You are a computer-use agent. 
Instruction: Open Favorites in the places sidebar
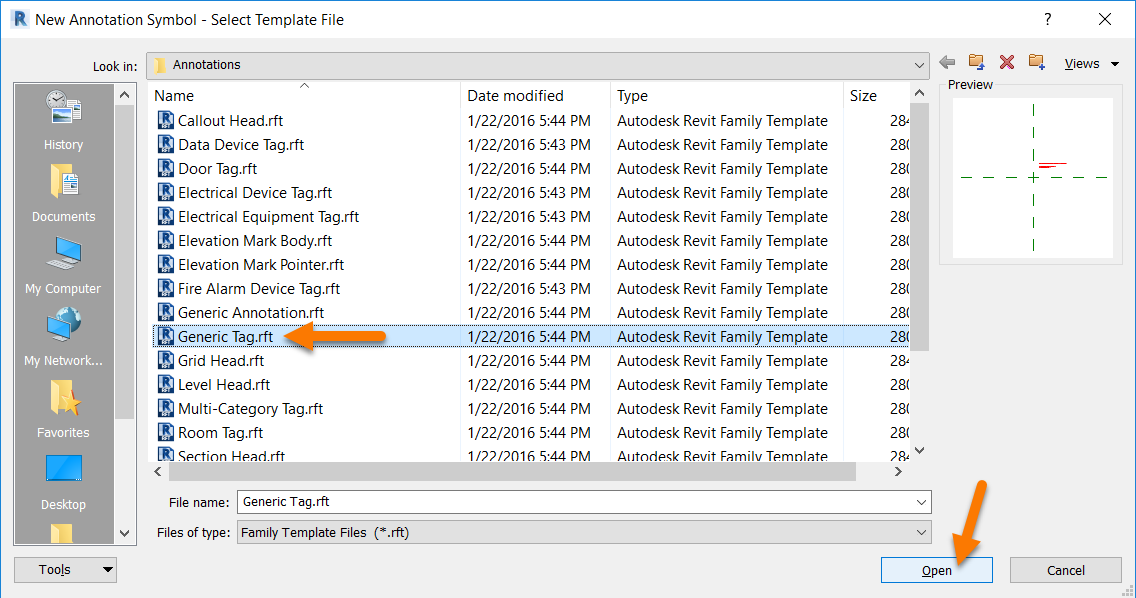(x=63, y=408)
